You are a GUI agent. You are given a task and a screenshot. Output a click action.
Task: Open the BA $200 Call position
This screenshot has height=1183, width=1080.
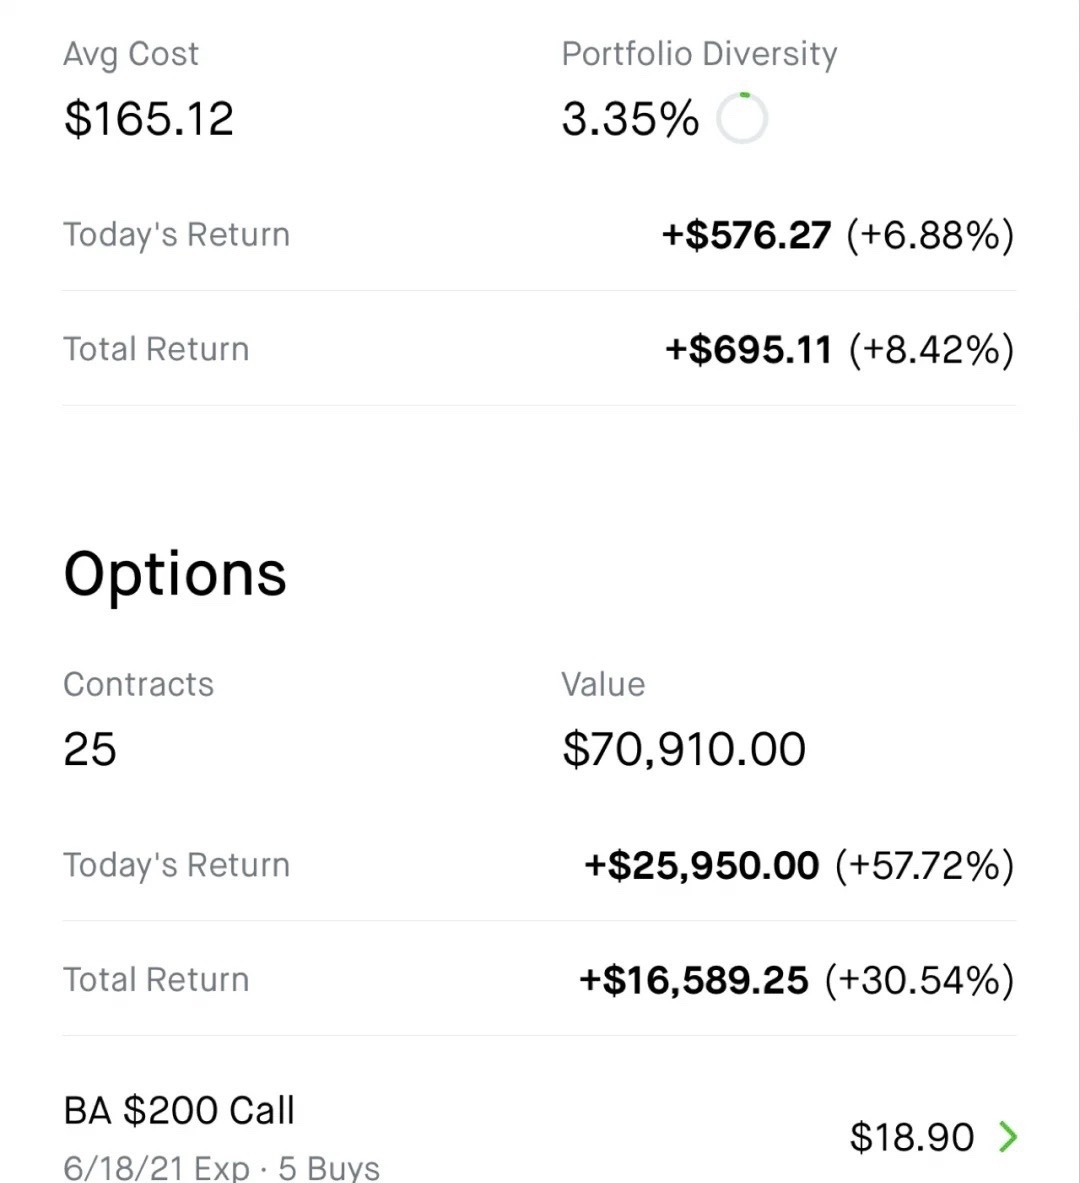tap(179, 1111)
